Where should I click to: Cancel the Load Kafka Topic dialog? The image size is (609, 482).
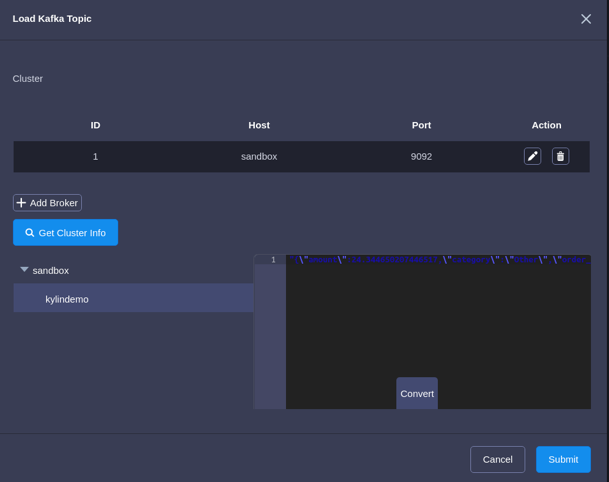click(x=497, y=459)
